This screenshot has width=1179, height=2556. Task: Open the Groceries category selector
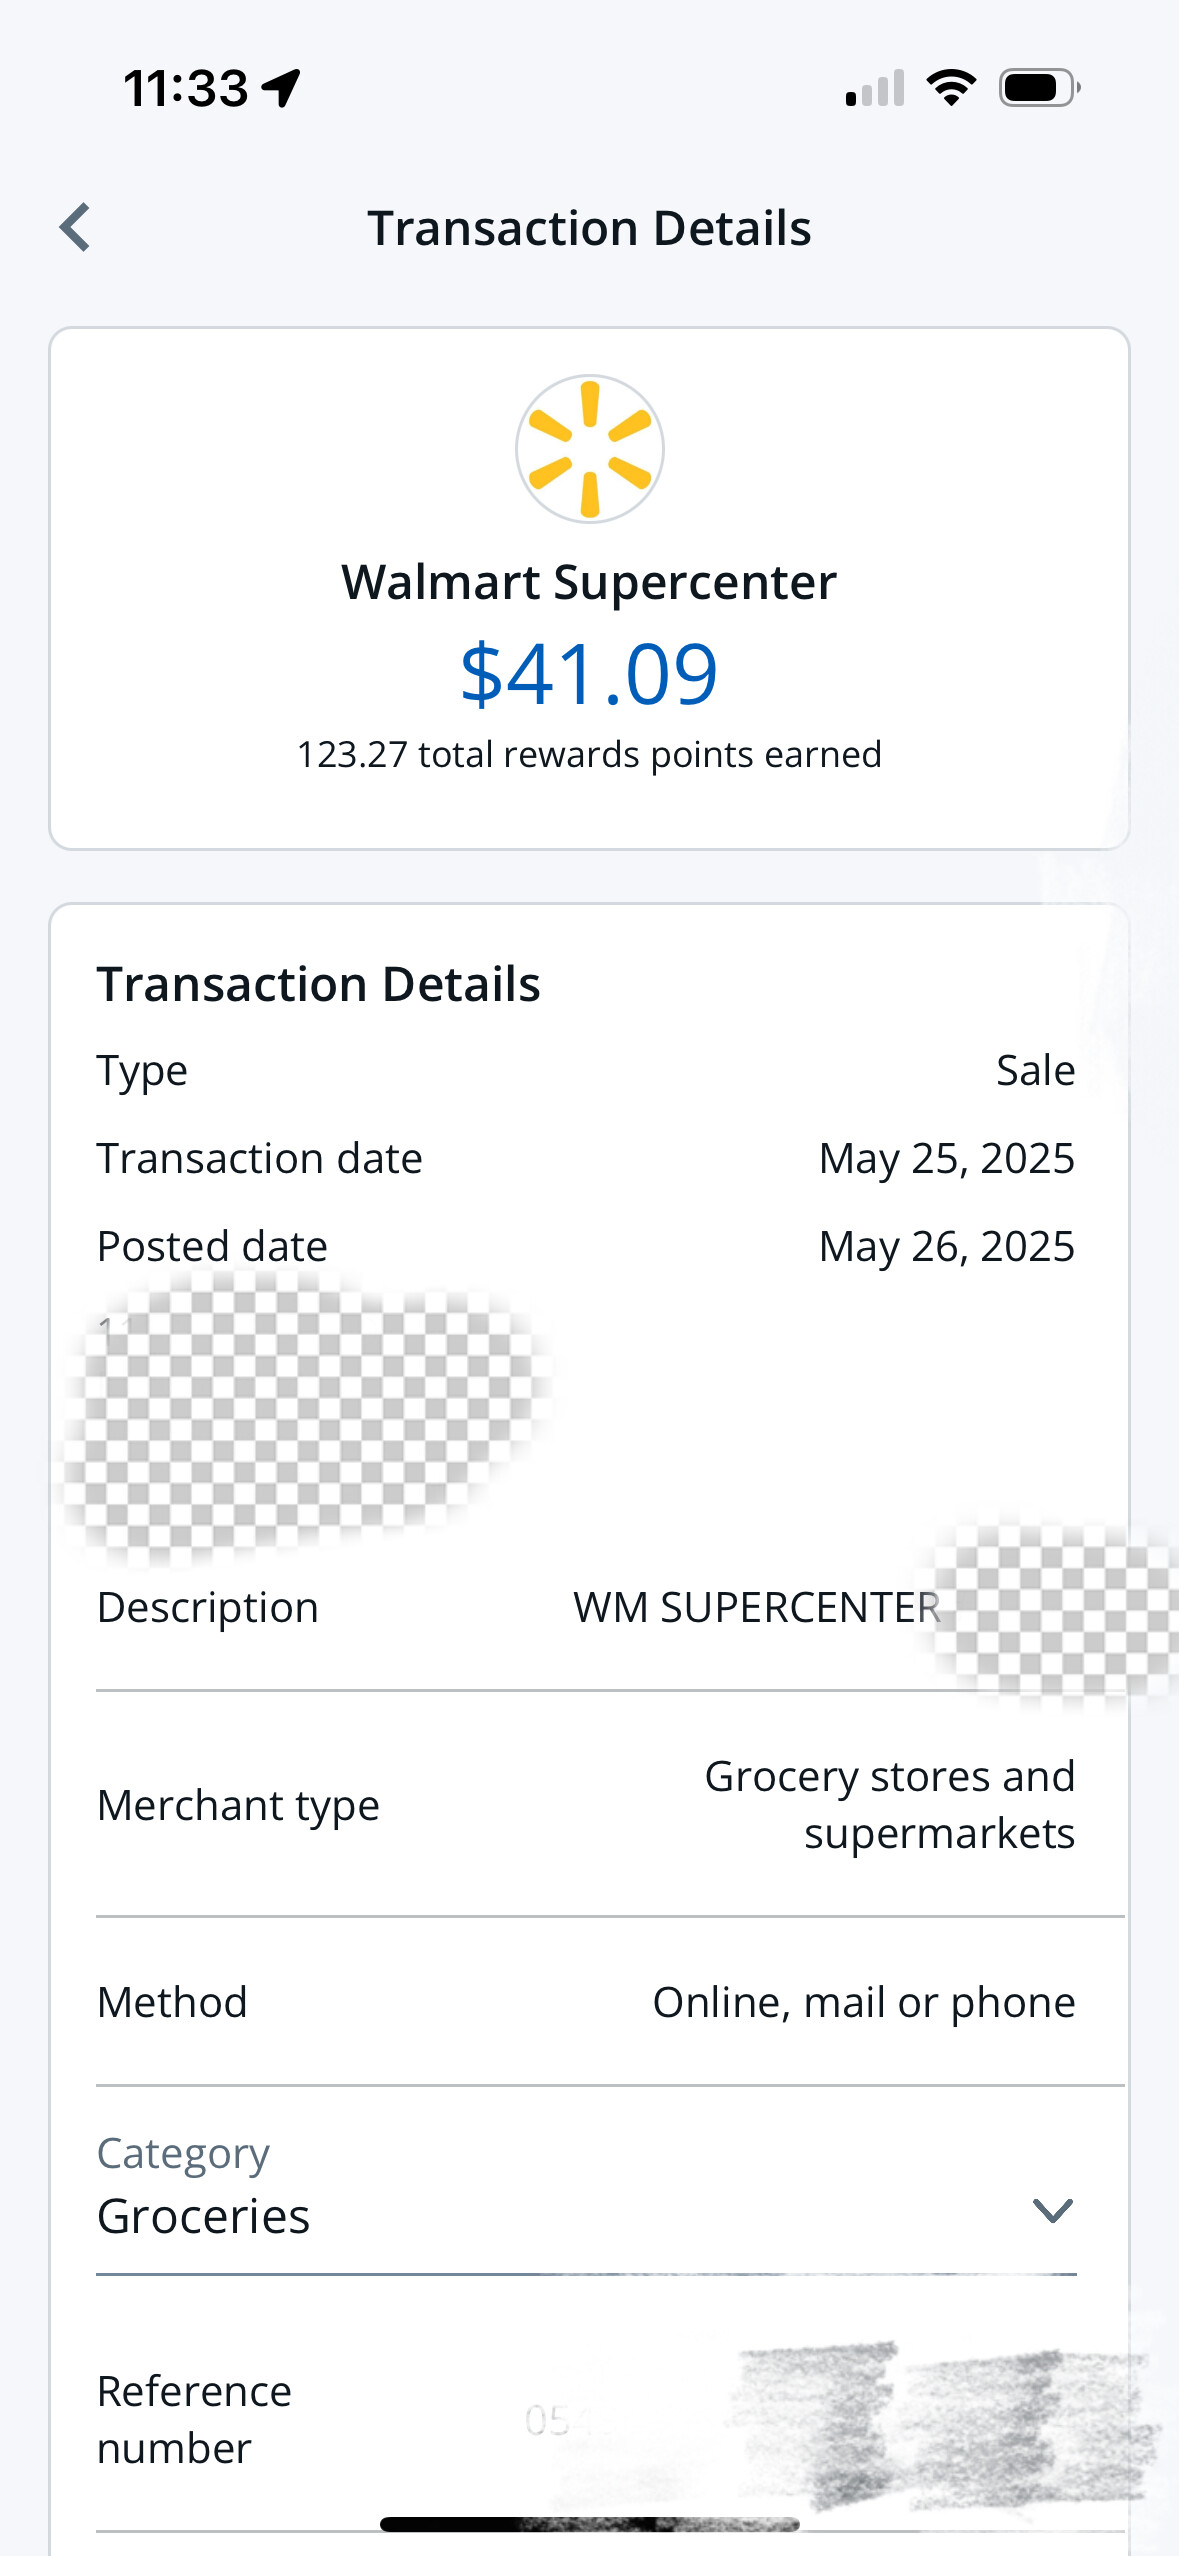pyautogui.click(x=204, y=2216)
